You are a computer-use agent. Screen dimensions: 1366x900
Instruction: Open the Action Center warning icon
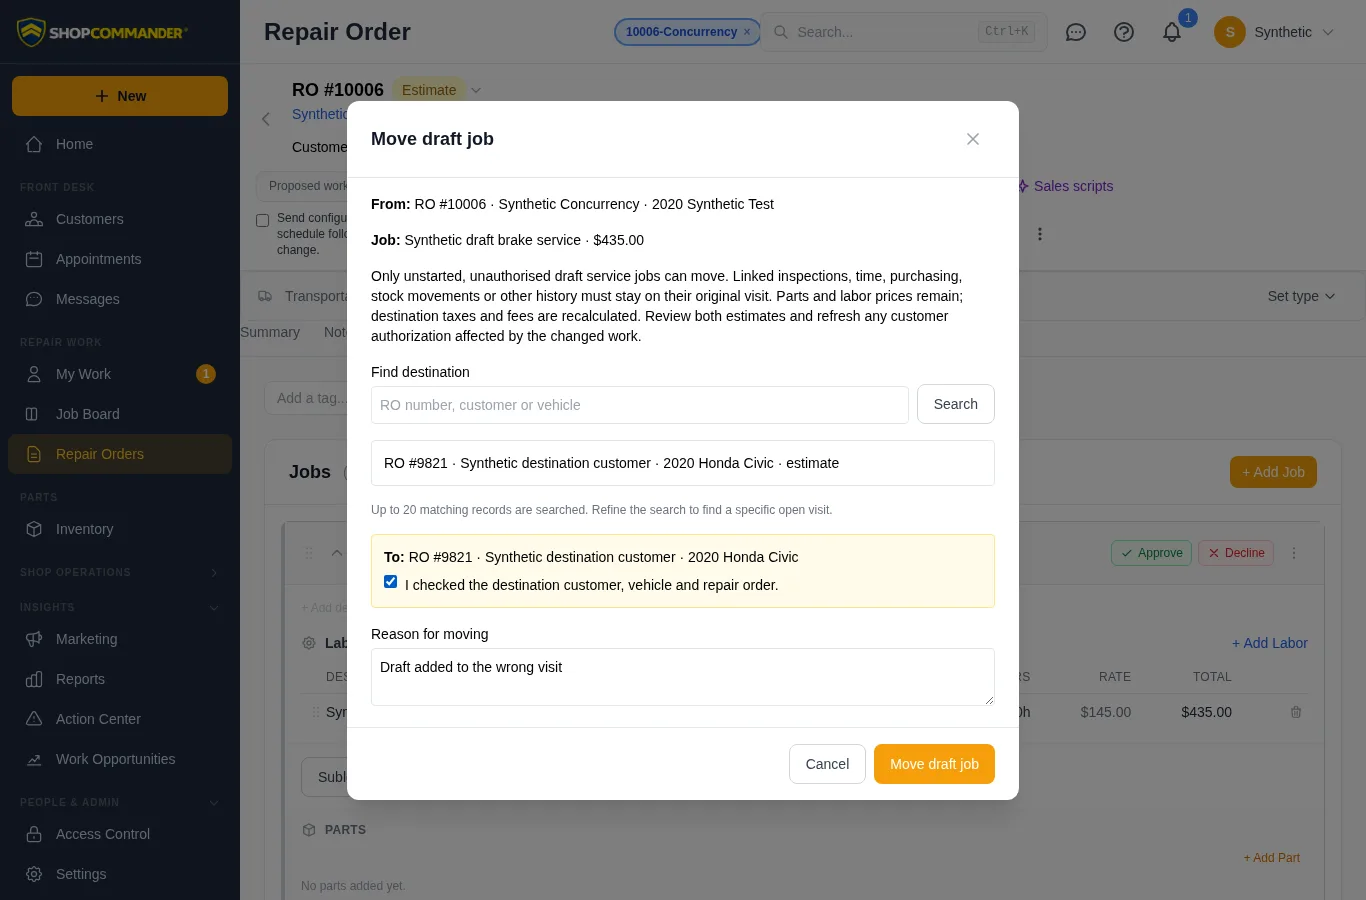pos(34,719)
